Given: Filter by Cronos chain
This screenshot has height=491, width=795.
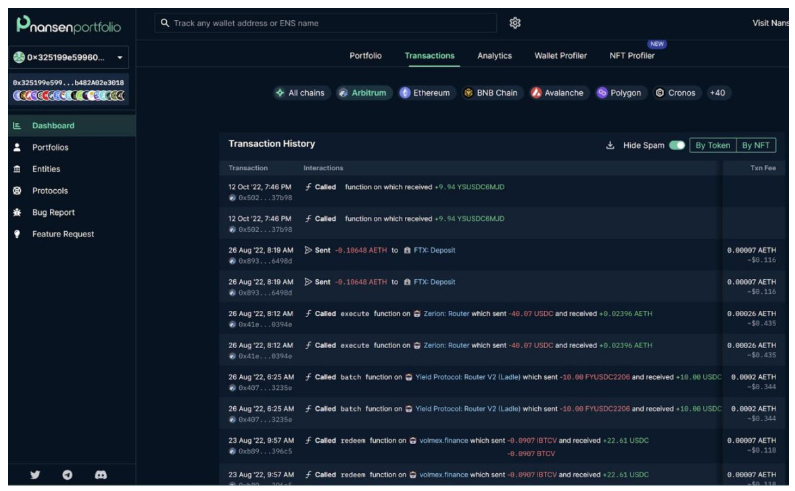Looking at the screenshot, I should [x=676, y=93].
